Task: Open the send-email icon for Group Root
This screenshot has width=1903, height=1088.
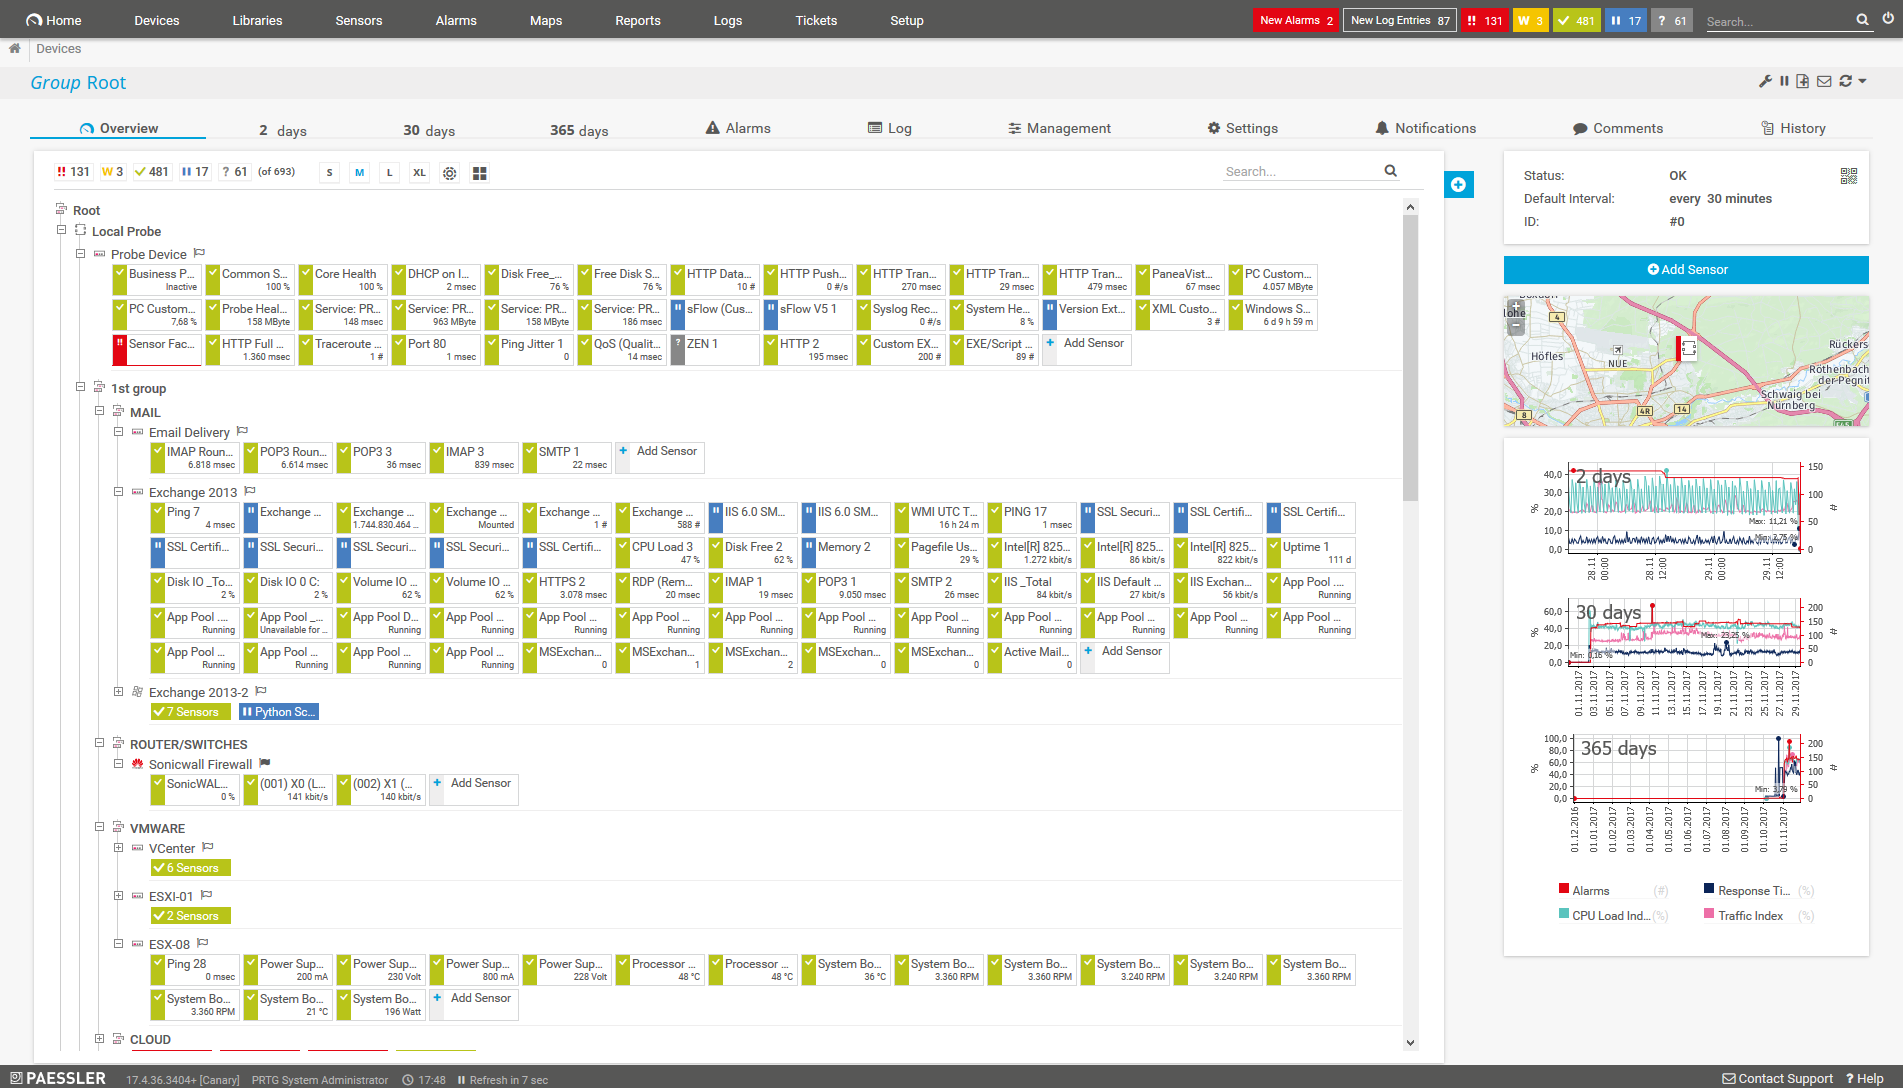Action: point(1823,81)
